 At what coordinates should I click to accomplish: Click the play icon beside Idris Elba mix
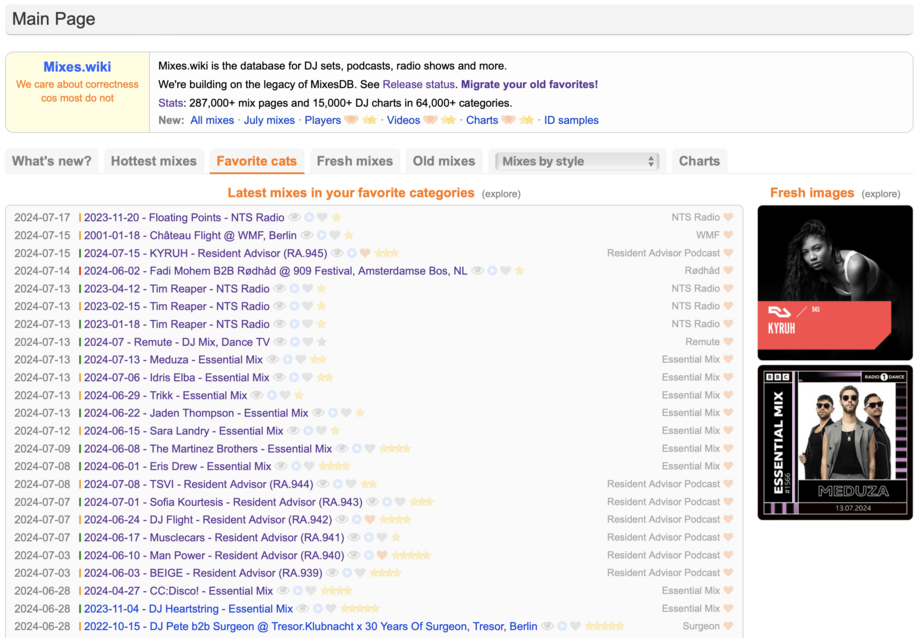293,377
